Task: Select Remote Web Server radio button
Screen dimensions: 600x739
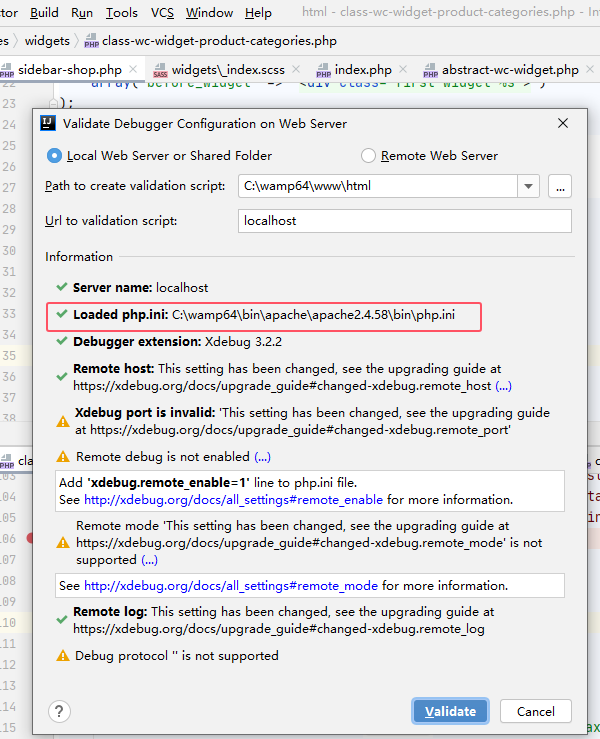Action: (x=368, y=156)
